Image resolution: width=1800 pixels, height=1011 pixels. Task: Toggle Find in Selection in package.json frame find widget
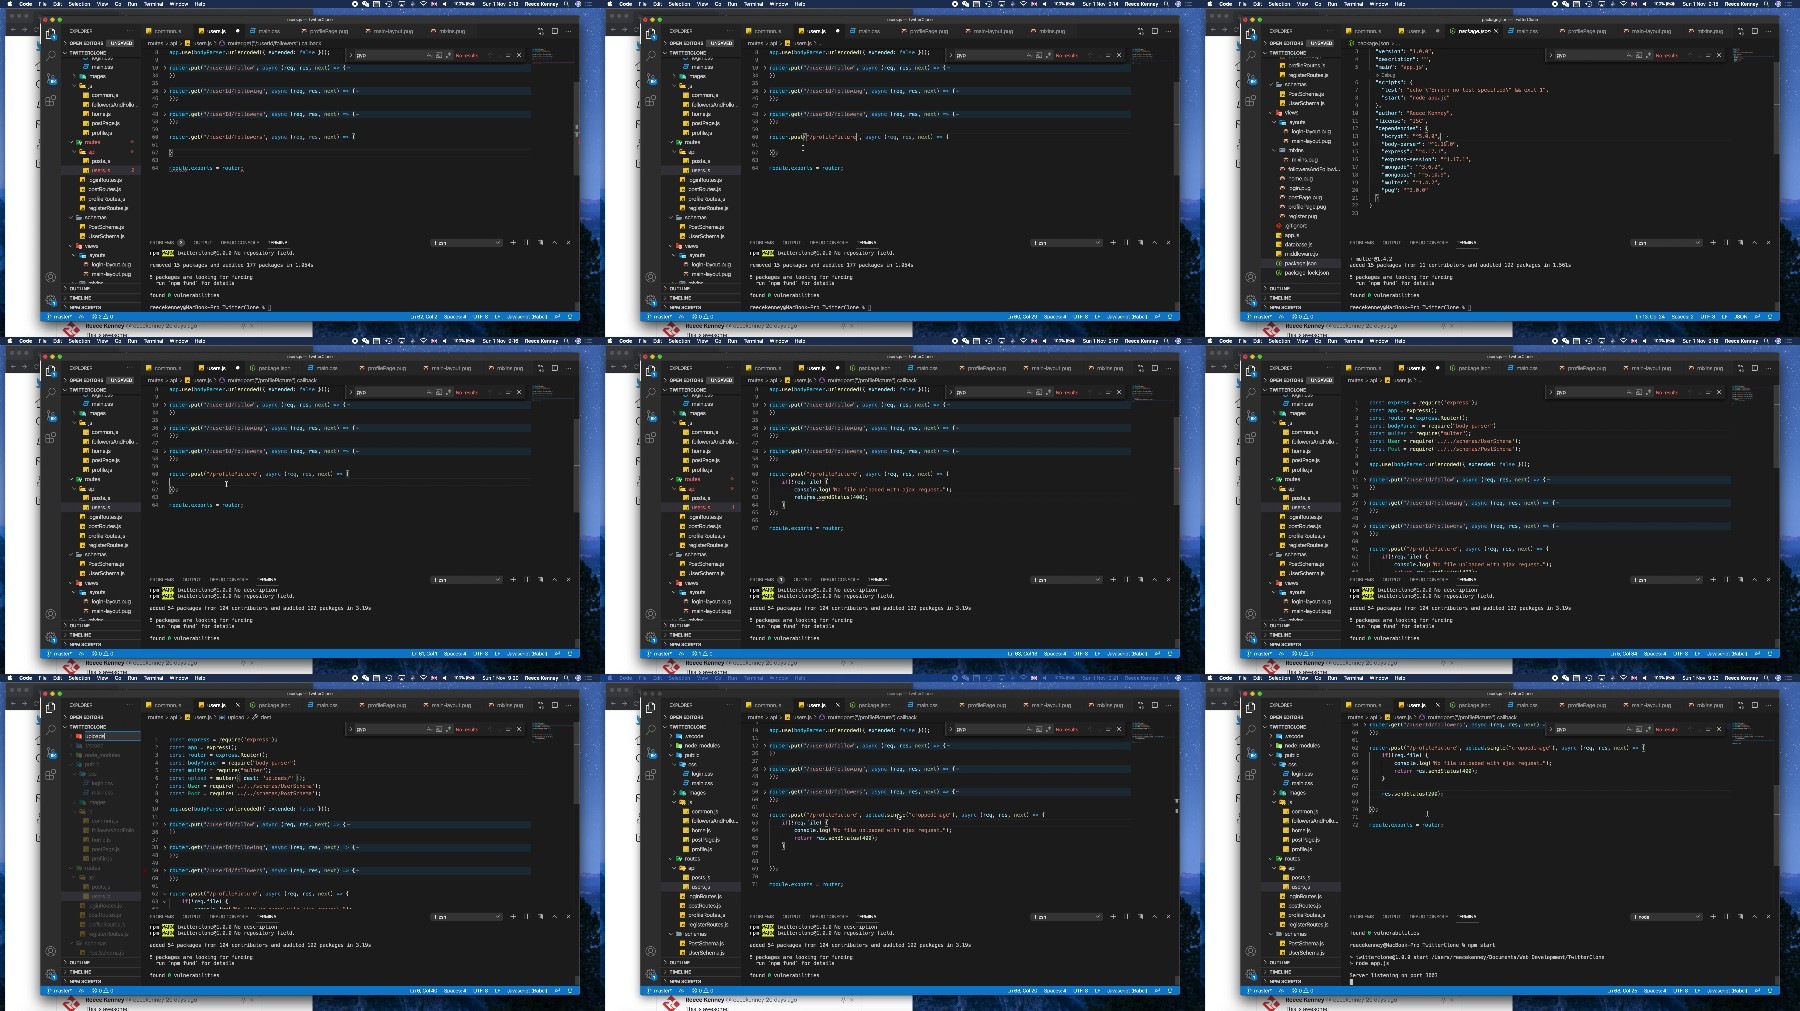(1708, 55)
